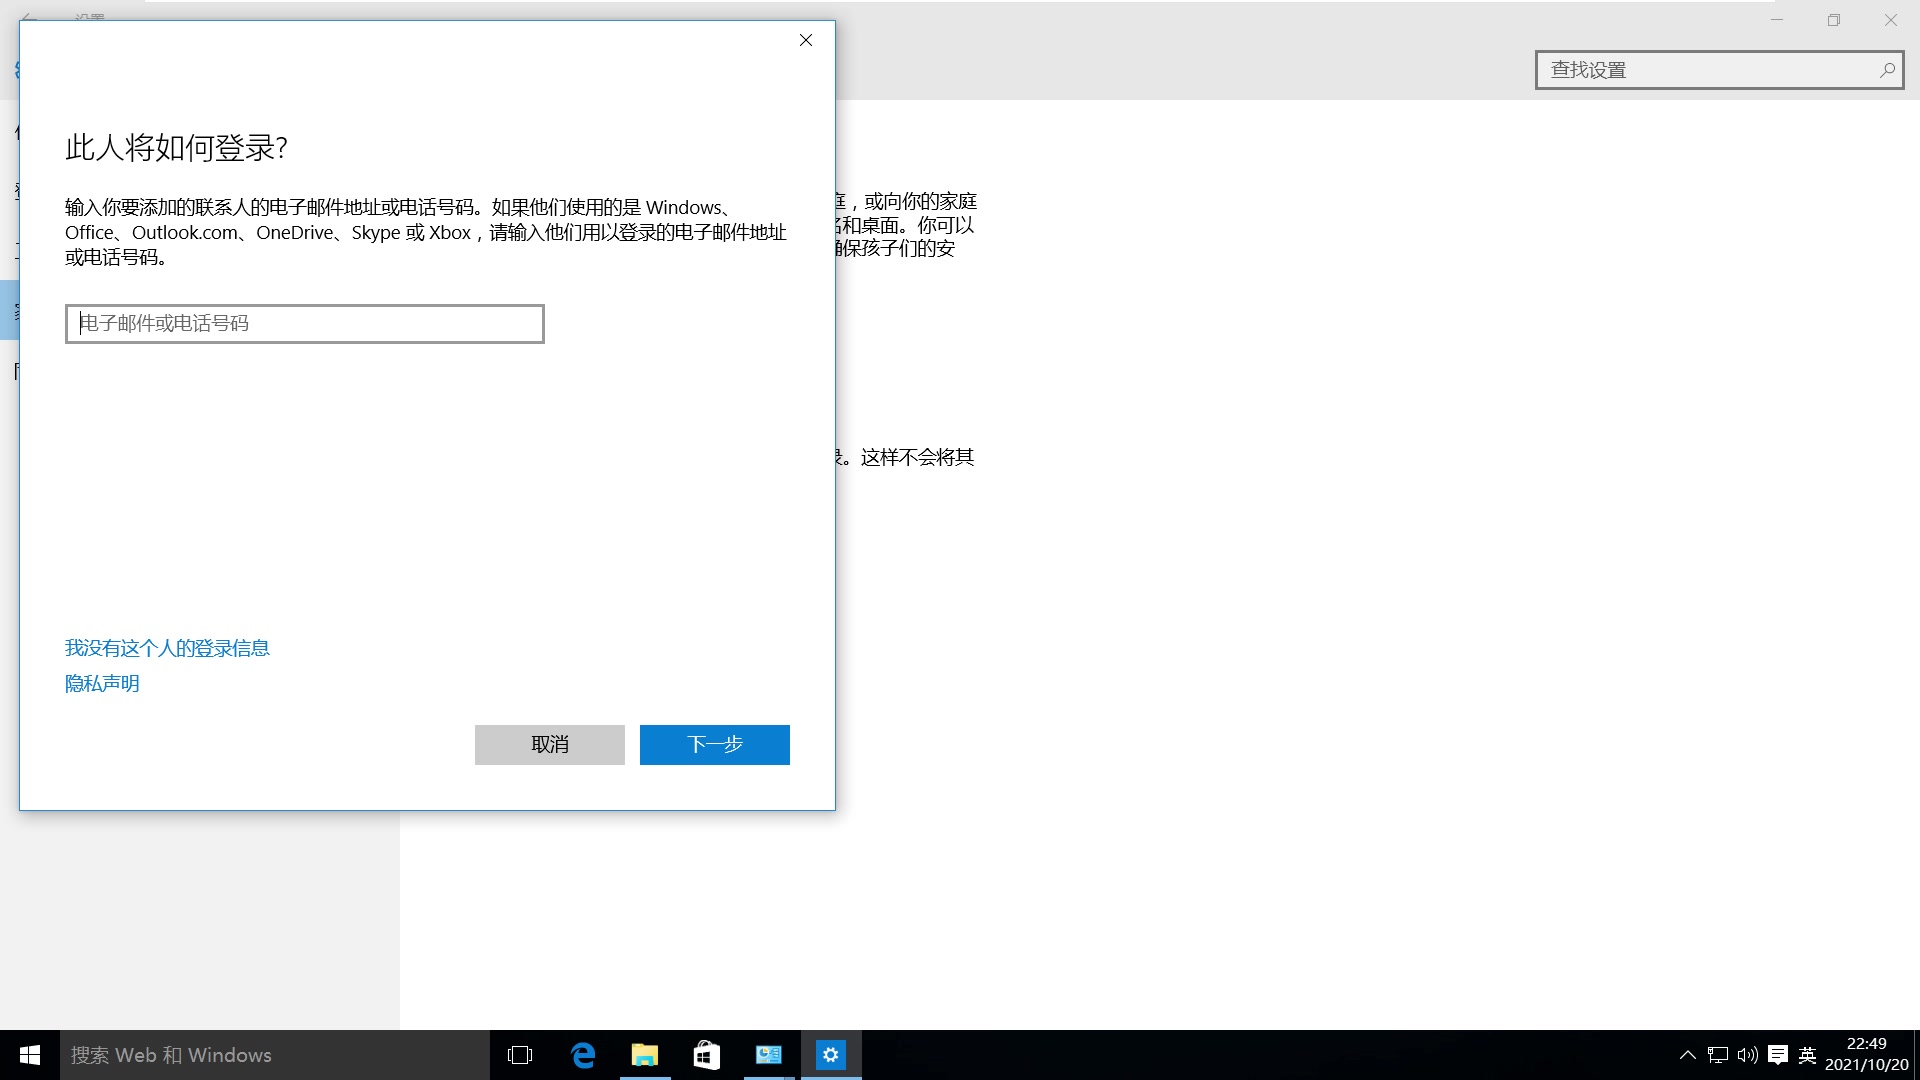Close the sign-in dialog with the X
Image resolution: width=1920 pixels, height=1080 pixels.
[x=806, y=40]
